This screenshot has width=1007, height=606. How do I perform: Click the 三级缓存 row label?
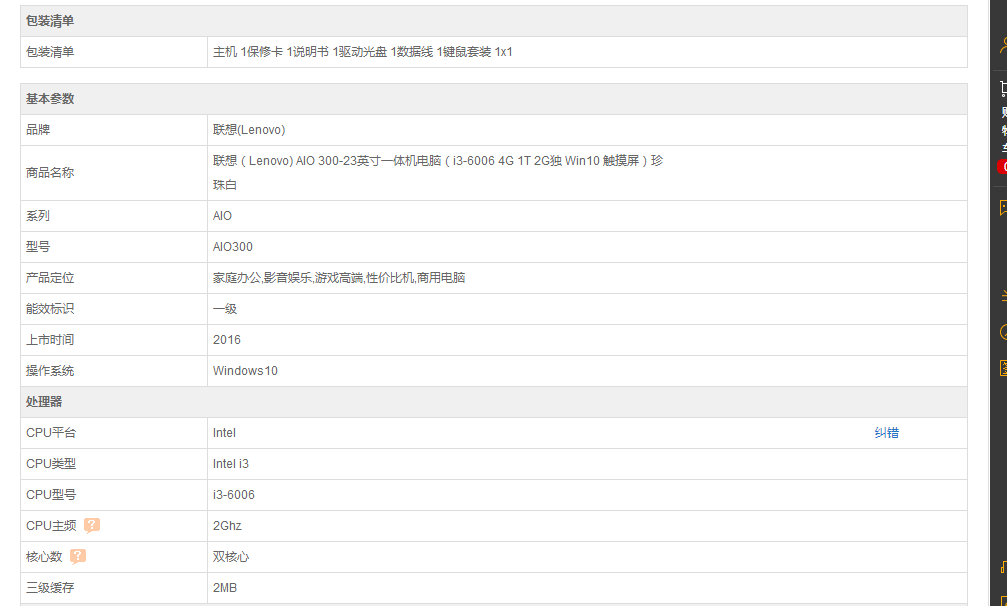(x=49, y=587)
